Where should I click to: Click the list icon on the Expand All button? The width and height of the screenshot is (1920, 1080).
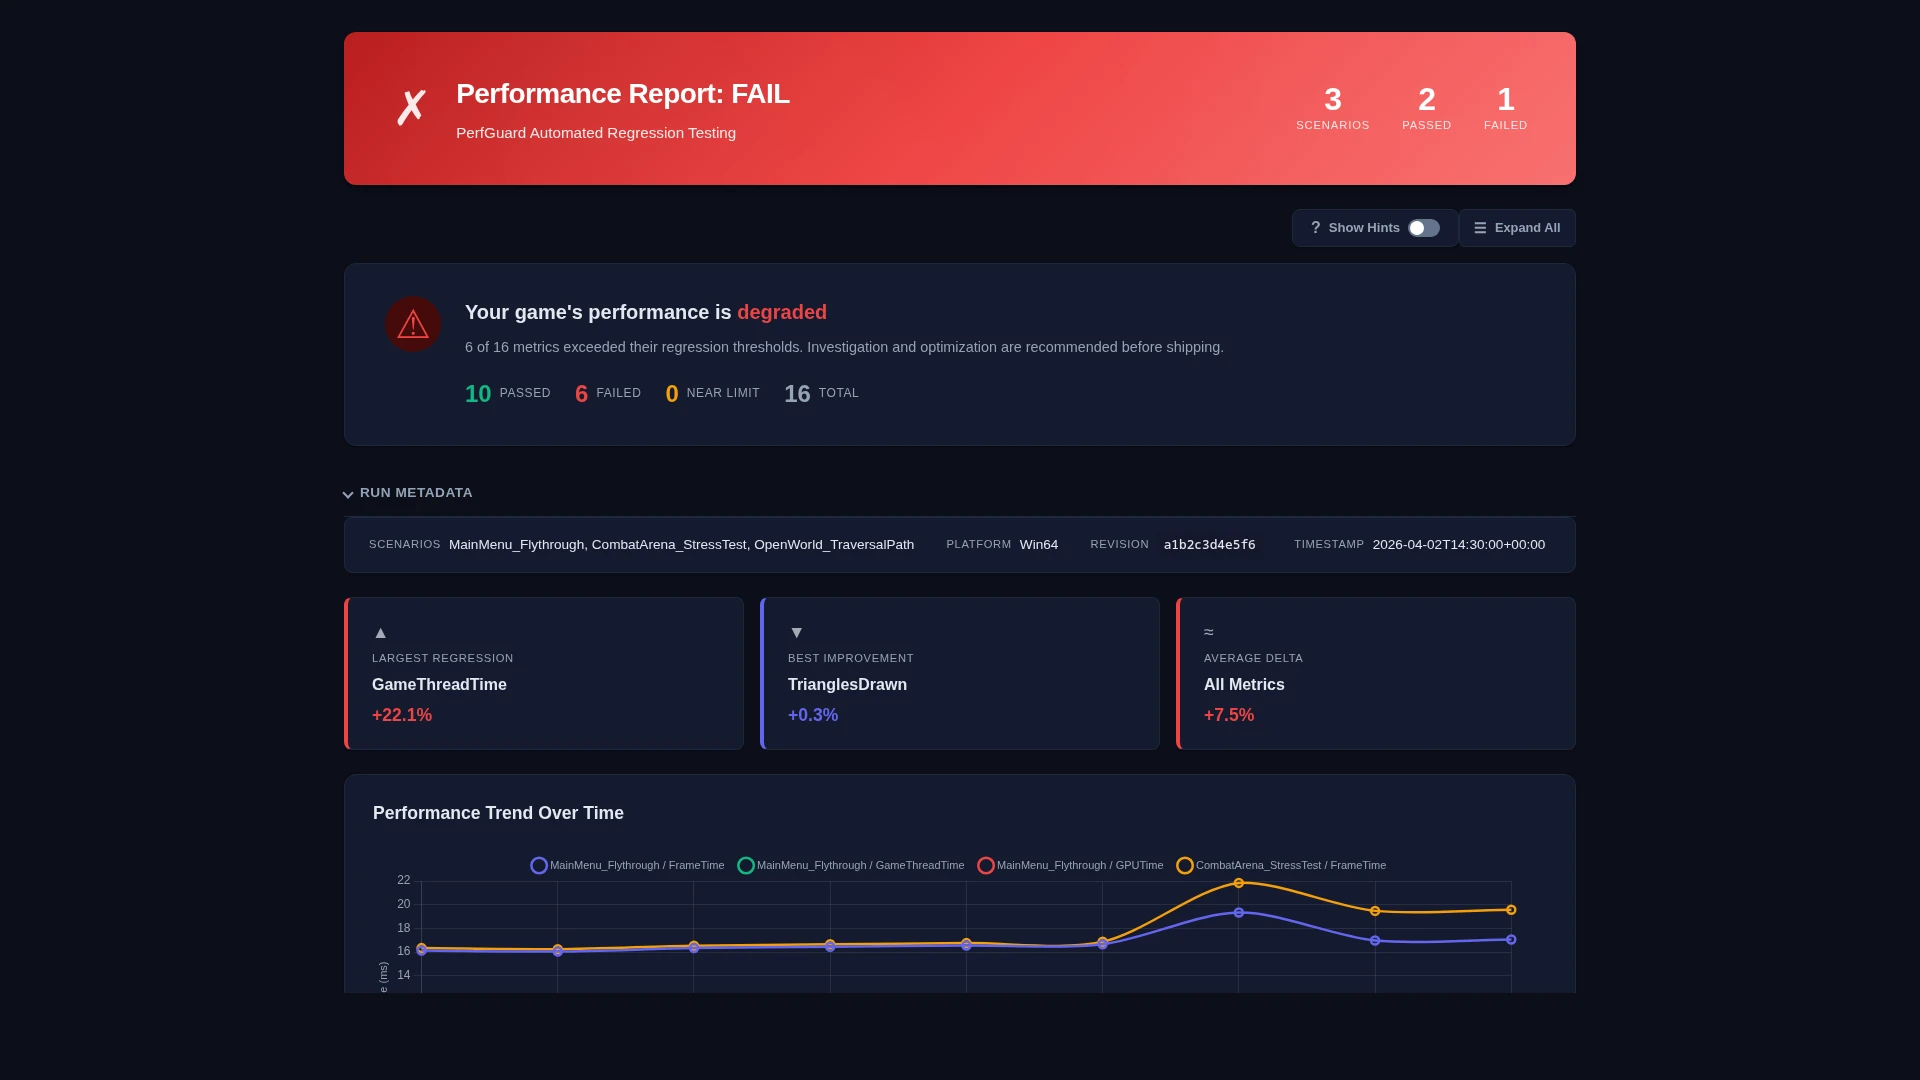1481,227
